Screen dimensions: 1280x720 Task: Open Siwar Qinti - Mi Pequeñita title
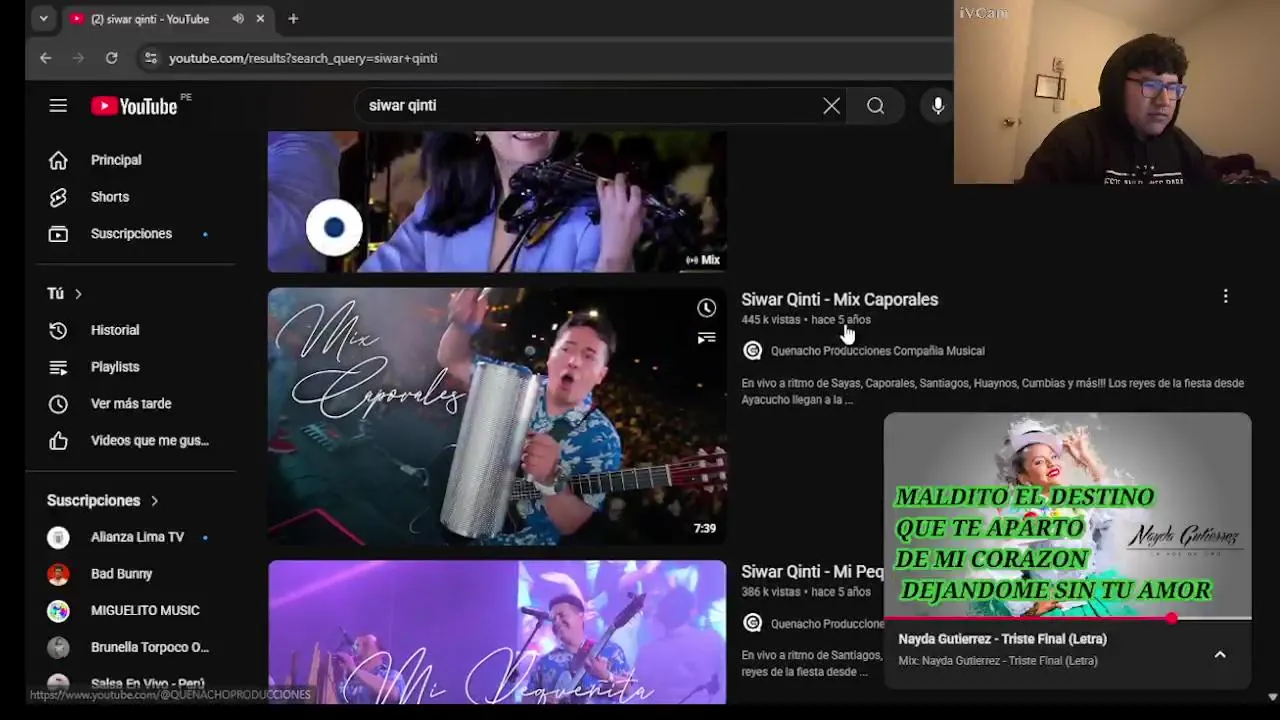coord(812,572)
